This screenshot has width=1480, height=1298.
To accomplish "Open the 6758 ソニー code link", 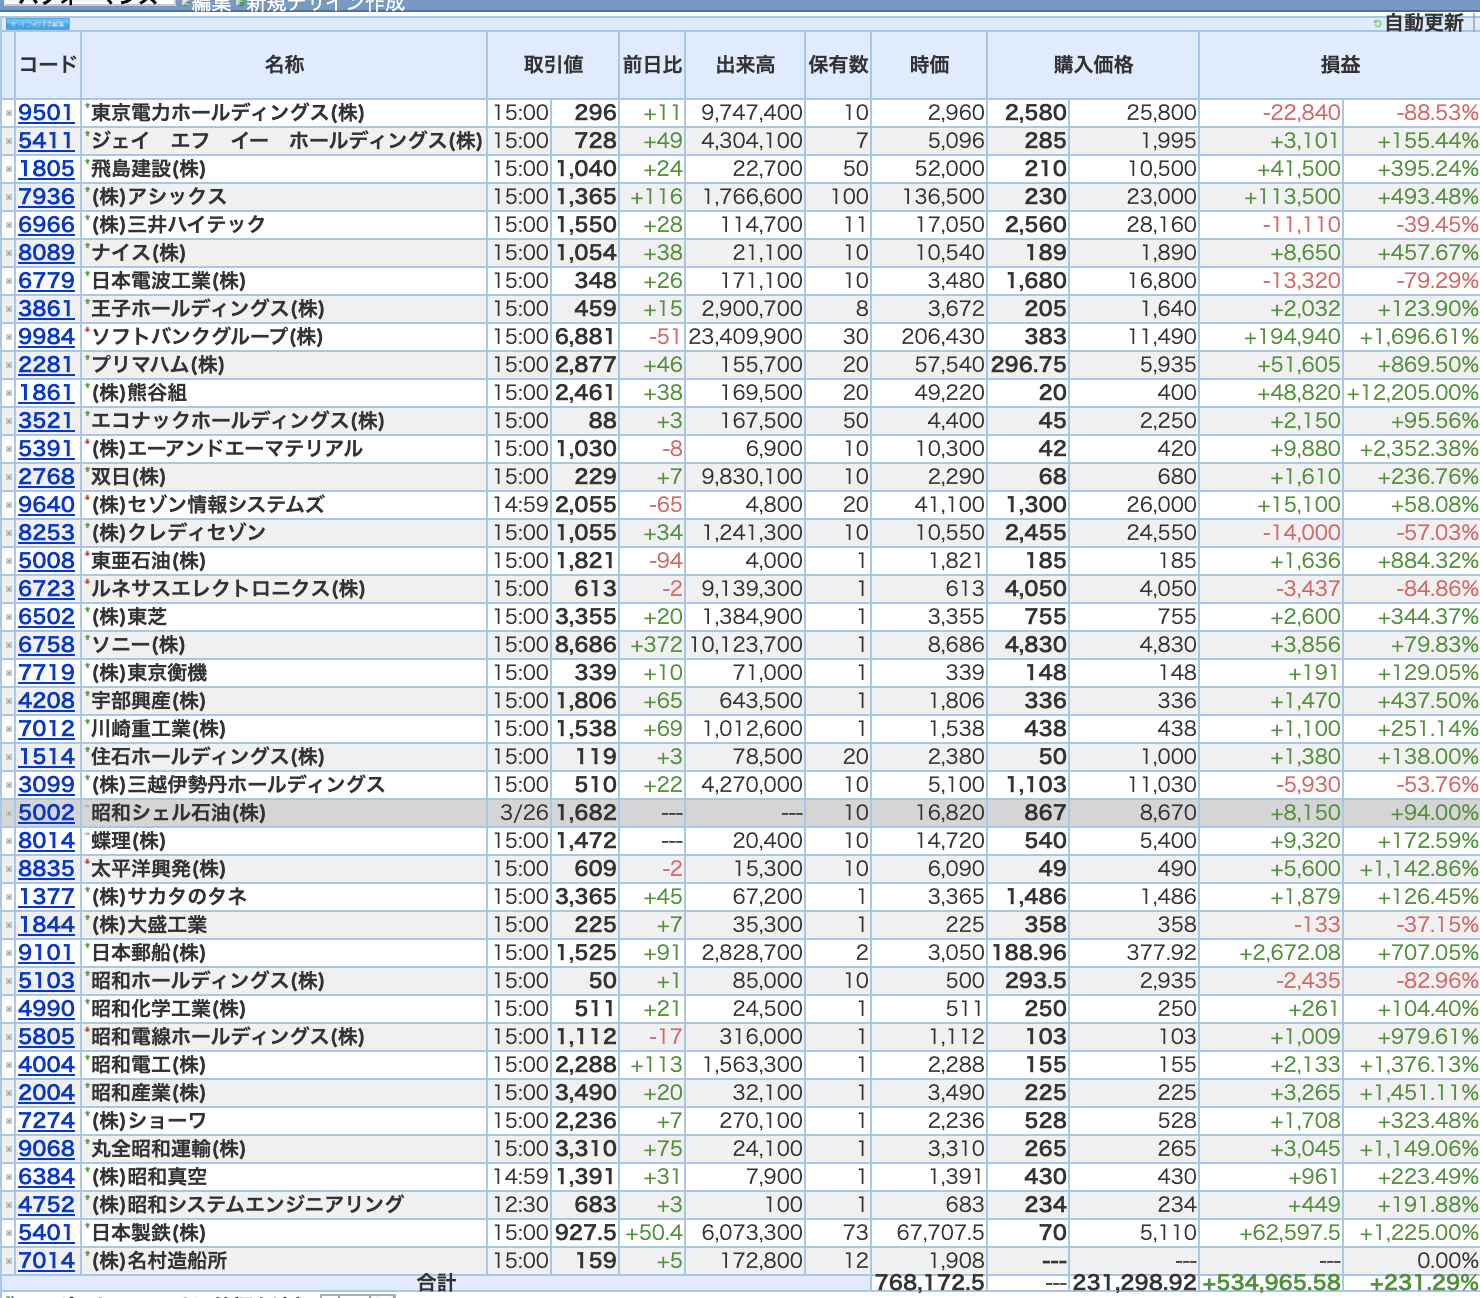I will click(46, 645).
